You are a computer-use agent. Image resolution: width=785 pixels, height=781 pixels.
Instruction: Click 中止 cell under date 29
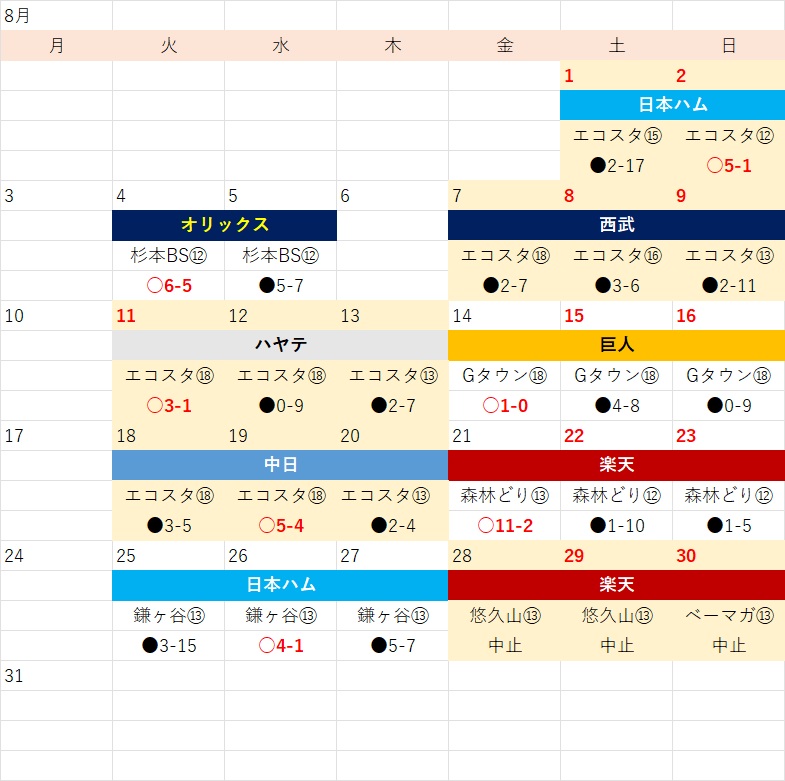click(x=617, y=646)
